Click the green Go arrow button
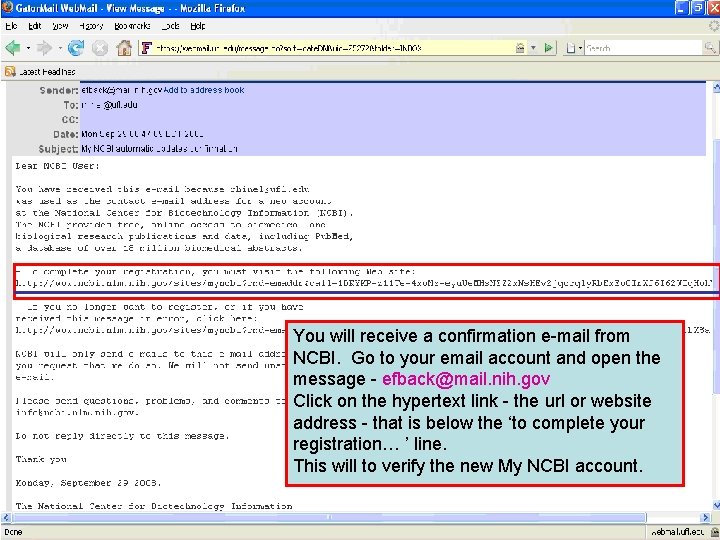The height and width of the screenshot is (540, 720). [x=548, y=48]
